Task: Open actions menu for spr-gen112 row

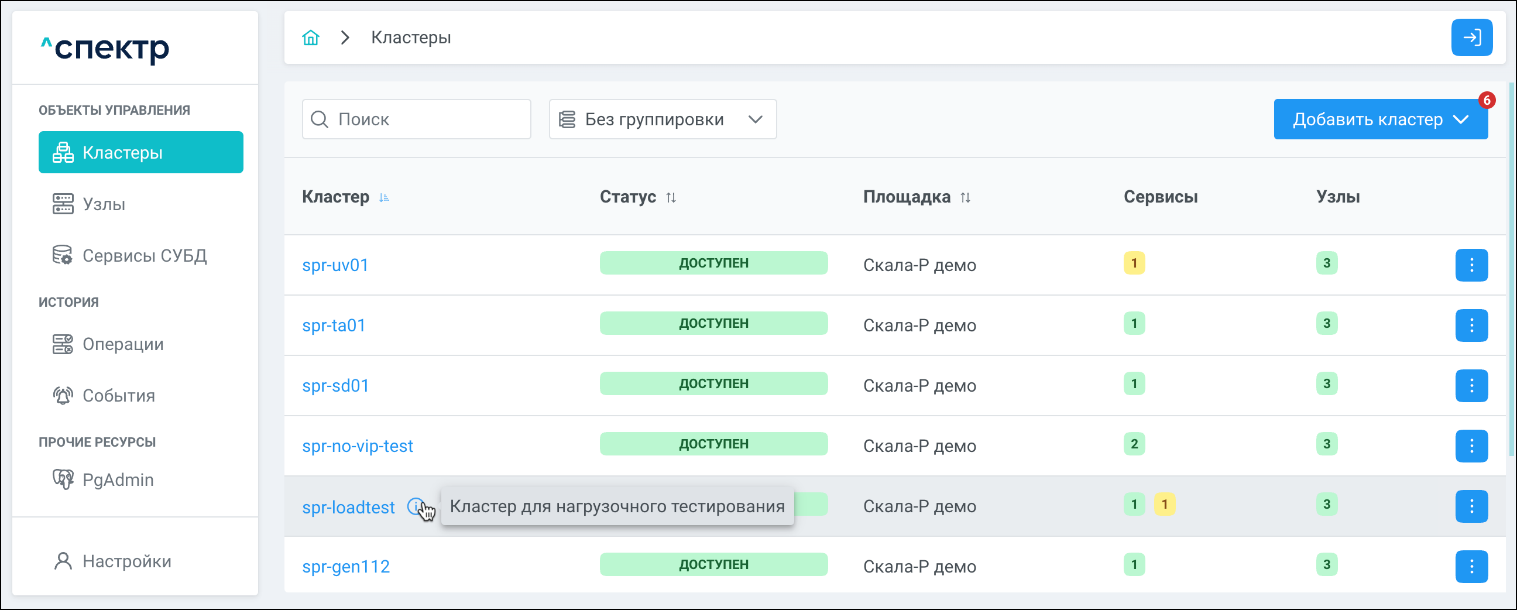Action: click(1471, 566)
